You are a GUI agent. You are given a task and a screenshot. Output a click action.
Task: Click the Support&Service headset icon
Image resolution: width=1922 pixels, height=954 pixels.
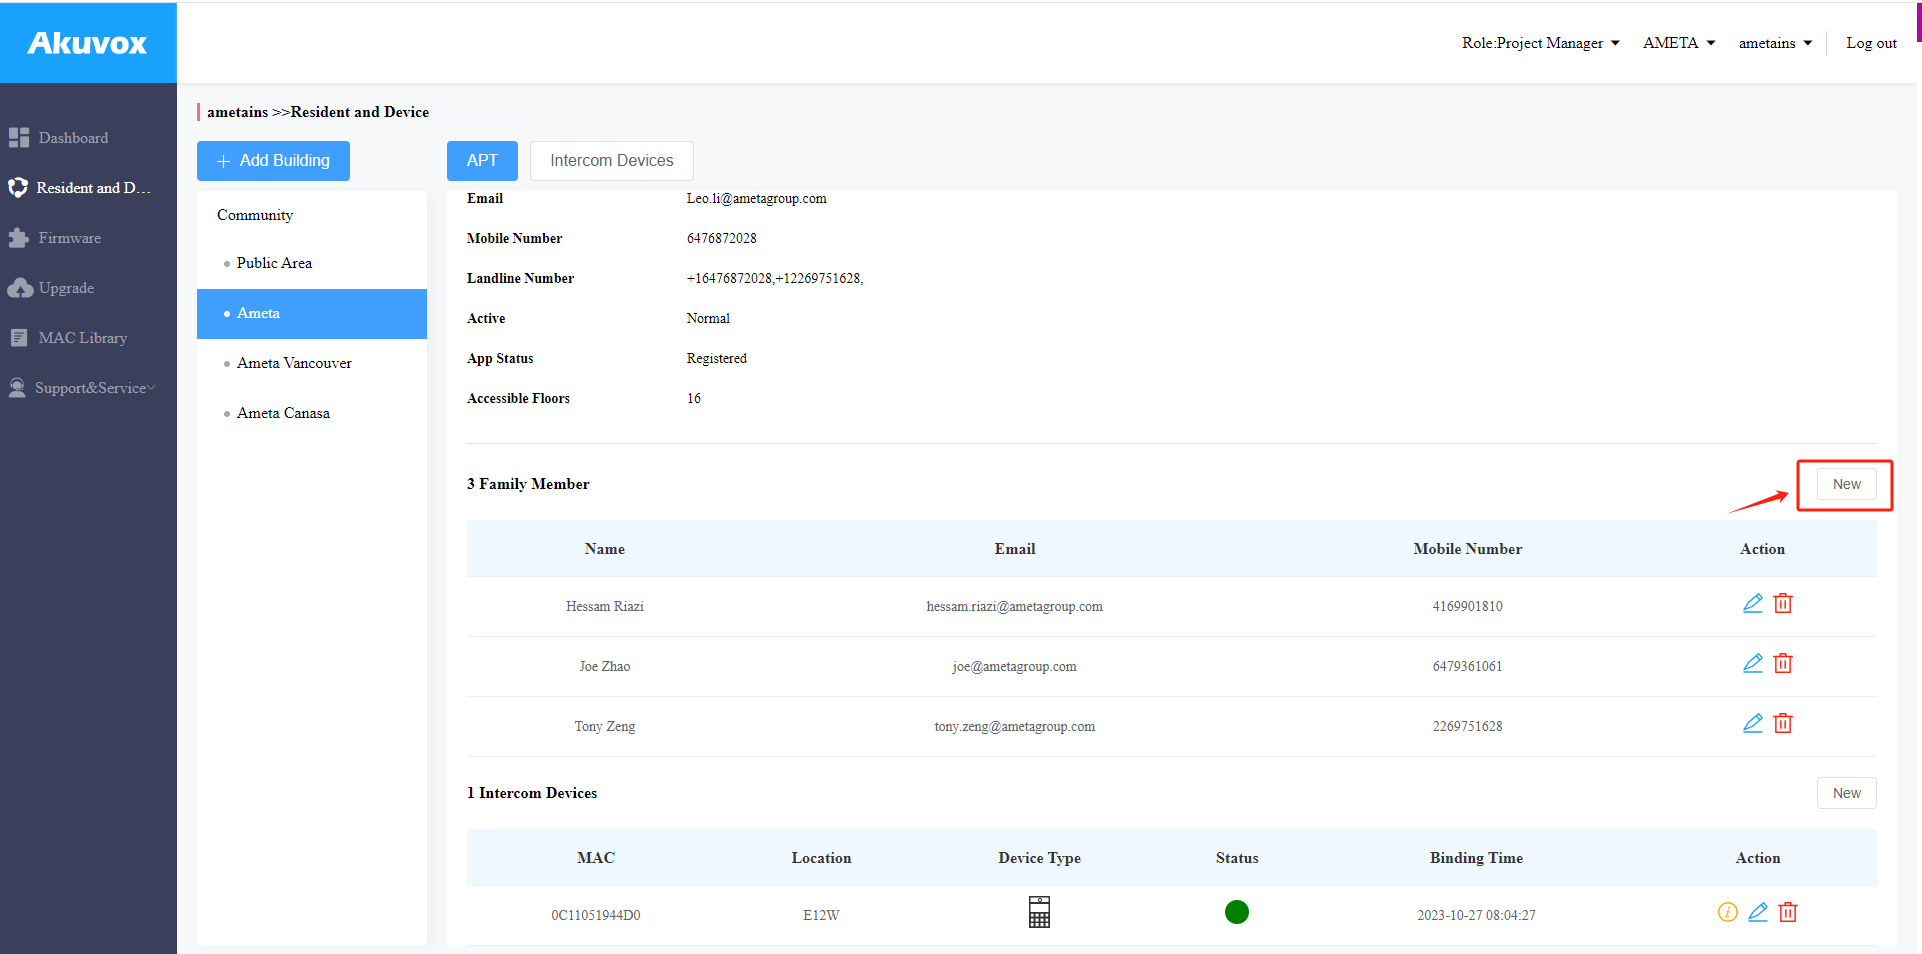[17, 388]
